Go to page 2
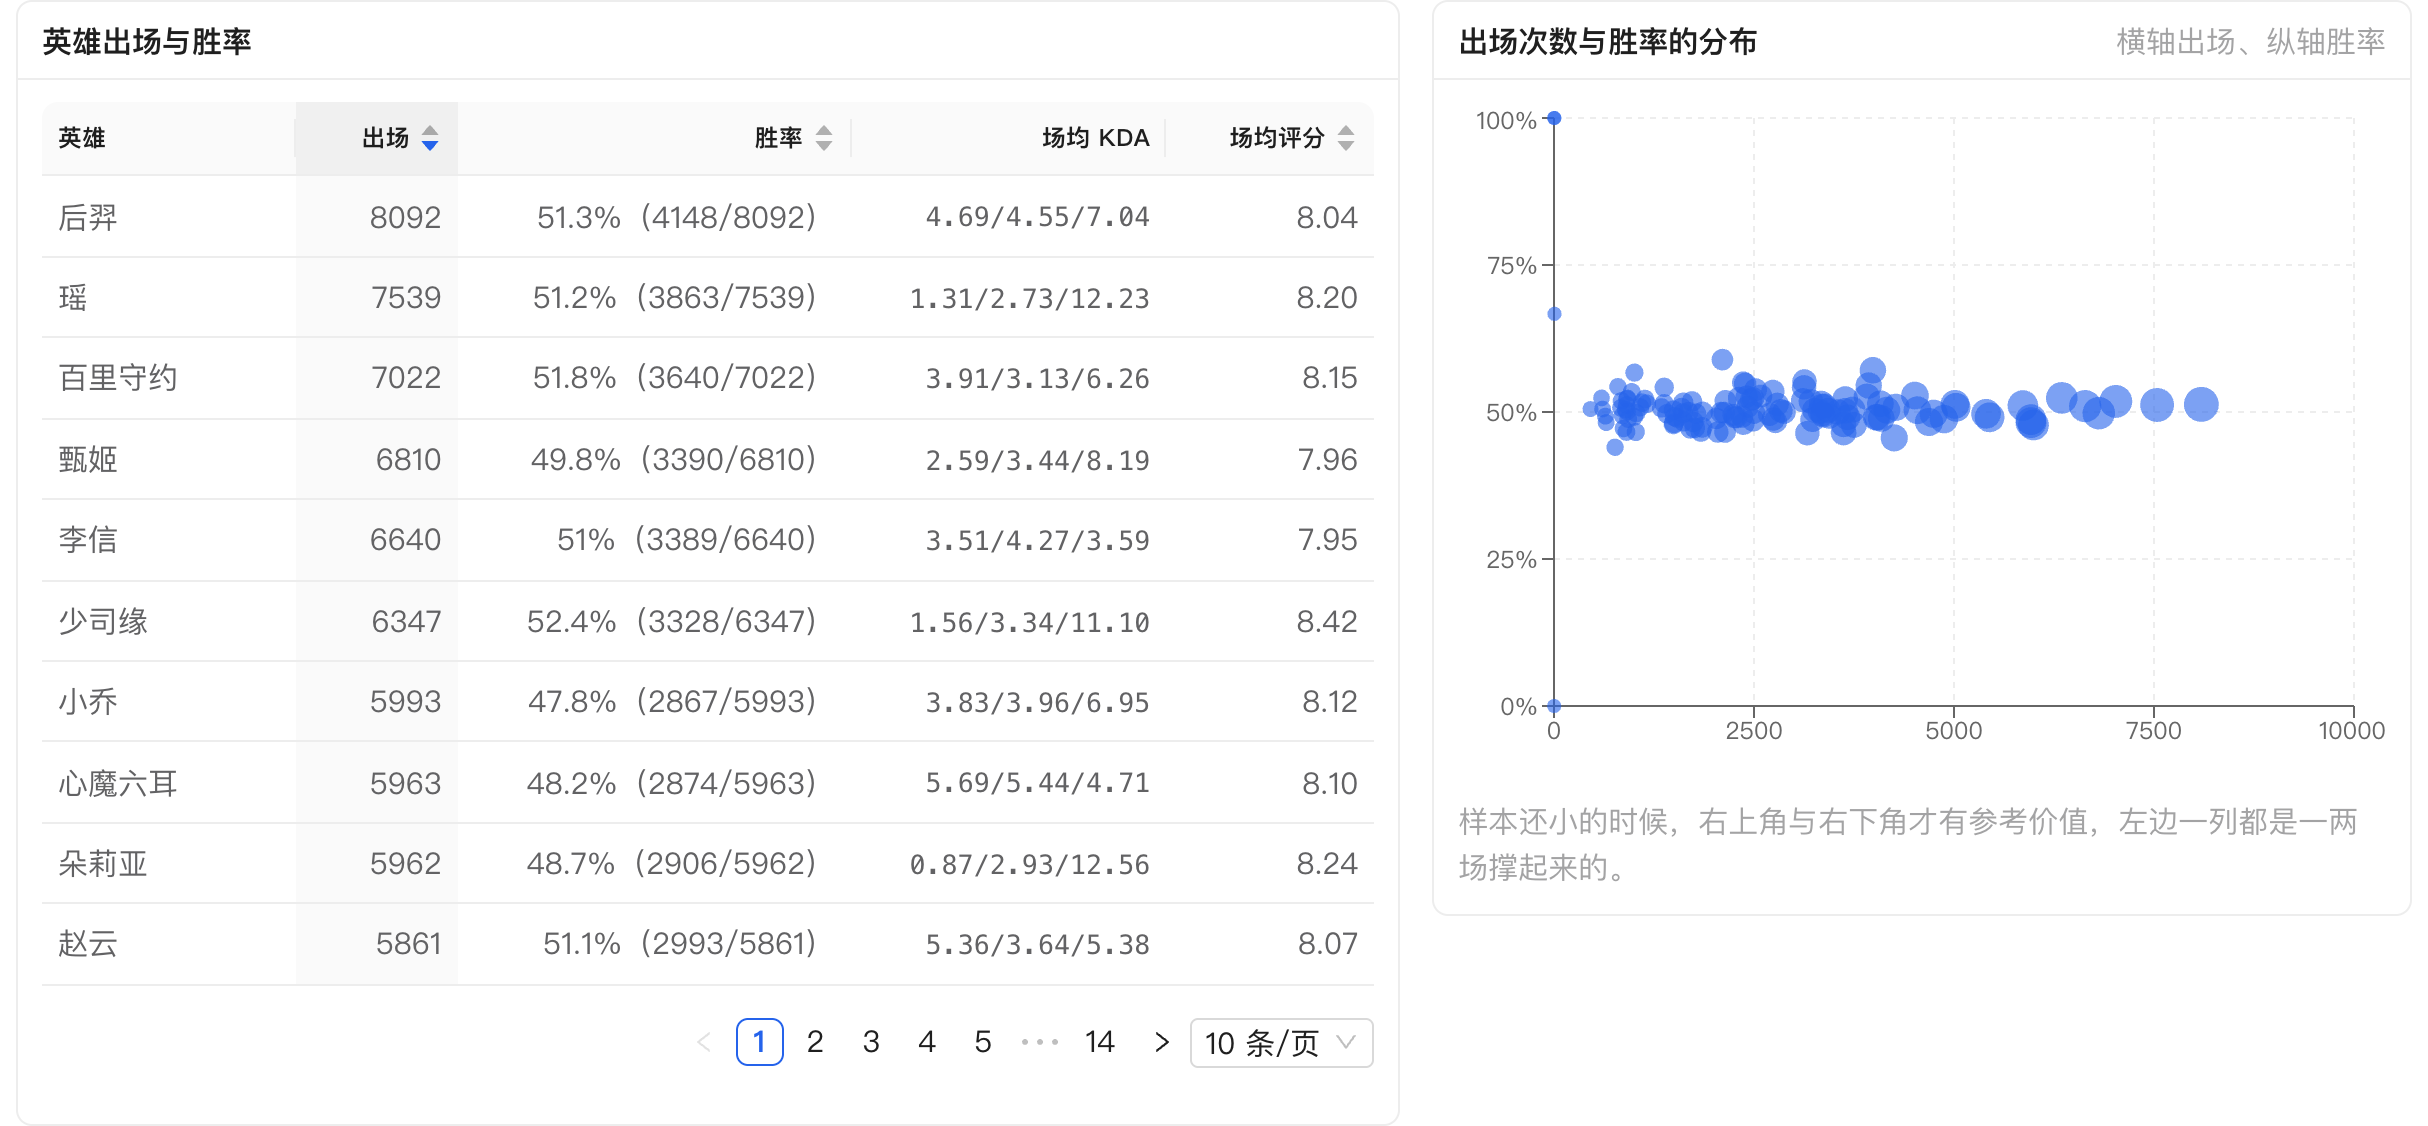Image resolution: width=2428 pixels, height=1126 pixels. pyautogui.click(x=815, y=1043)
